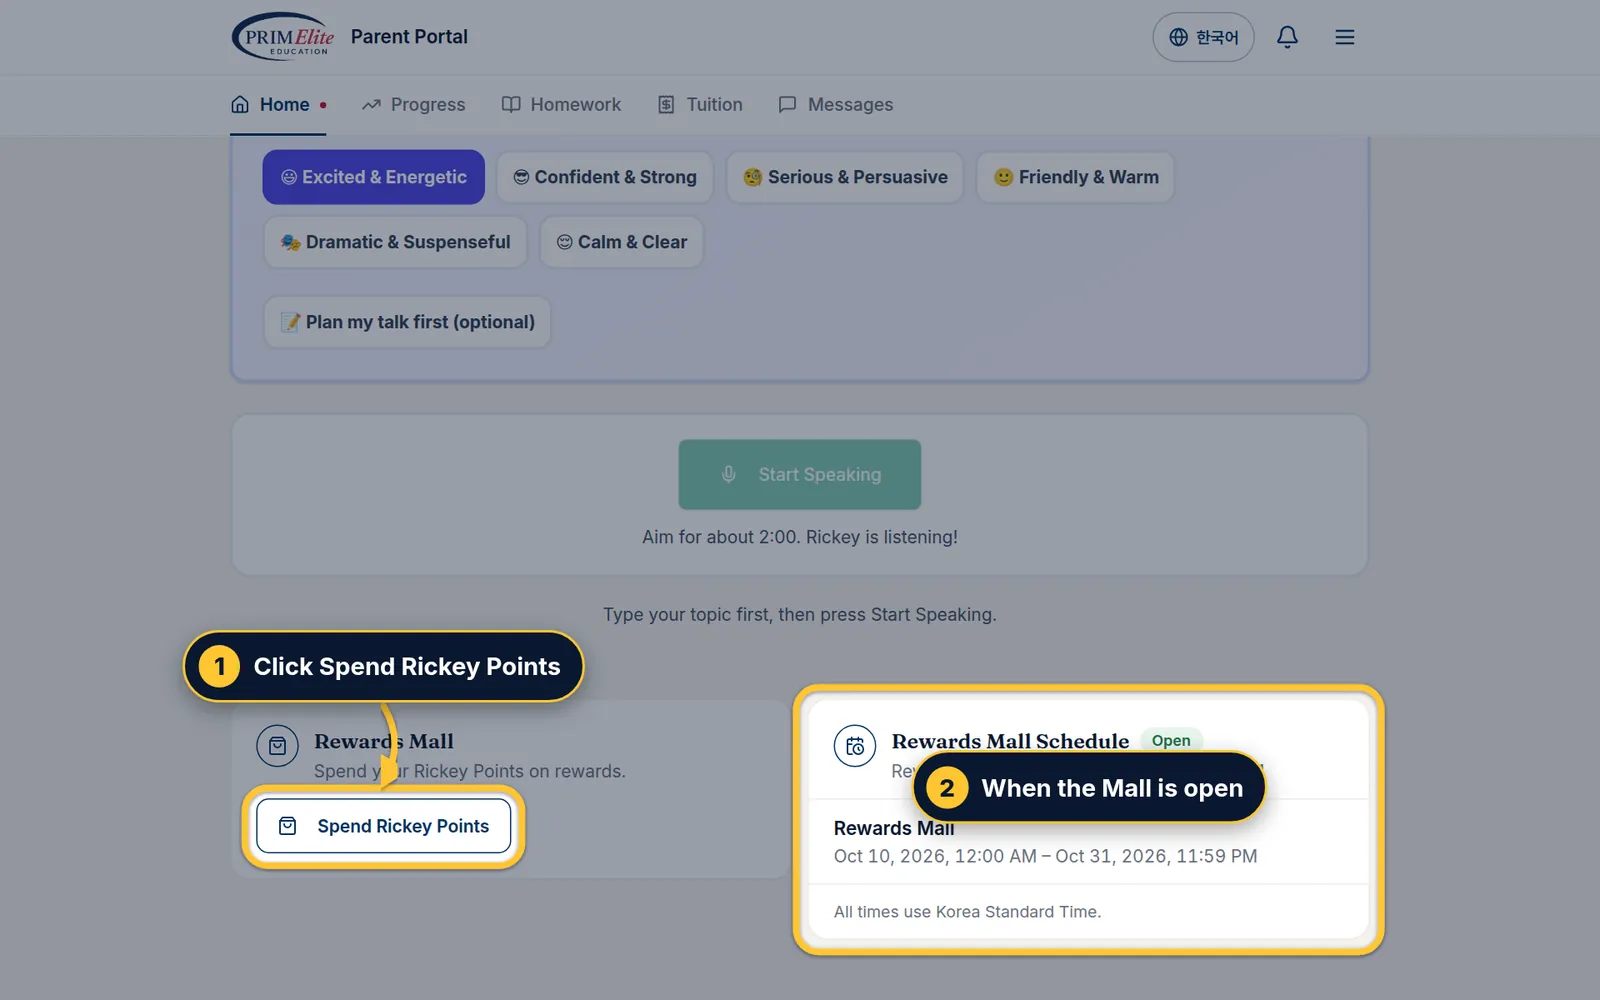Open the Homework tab
This screenshot has width=1600, height=1000.
point(561,105)
